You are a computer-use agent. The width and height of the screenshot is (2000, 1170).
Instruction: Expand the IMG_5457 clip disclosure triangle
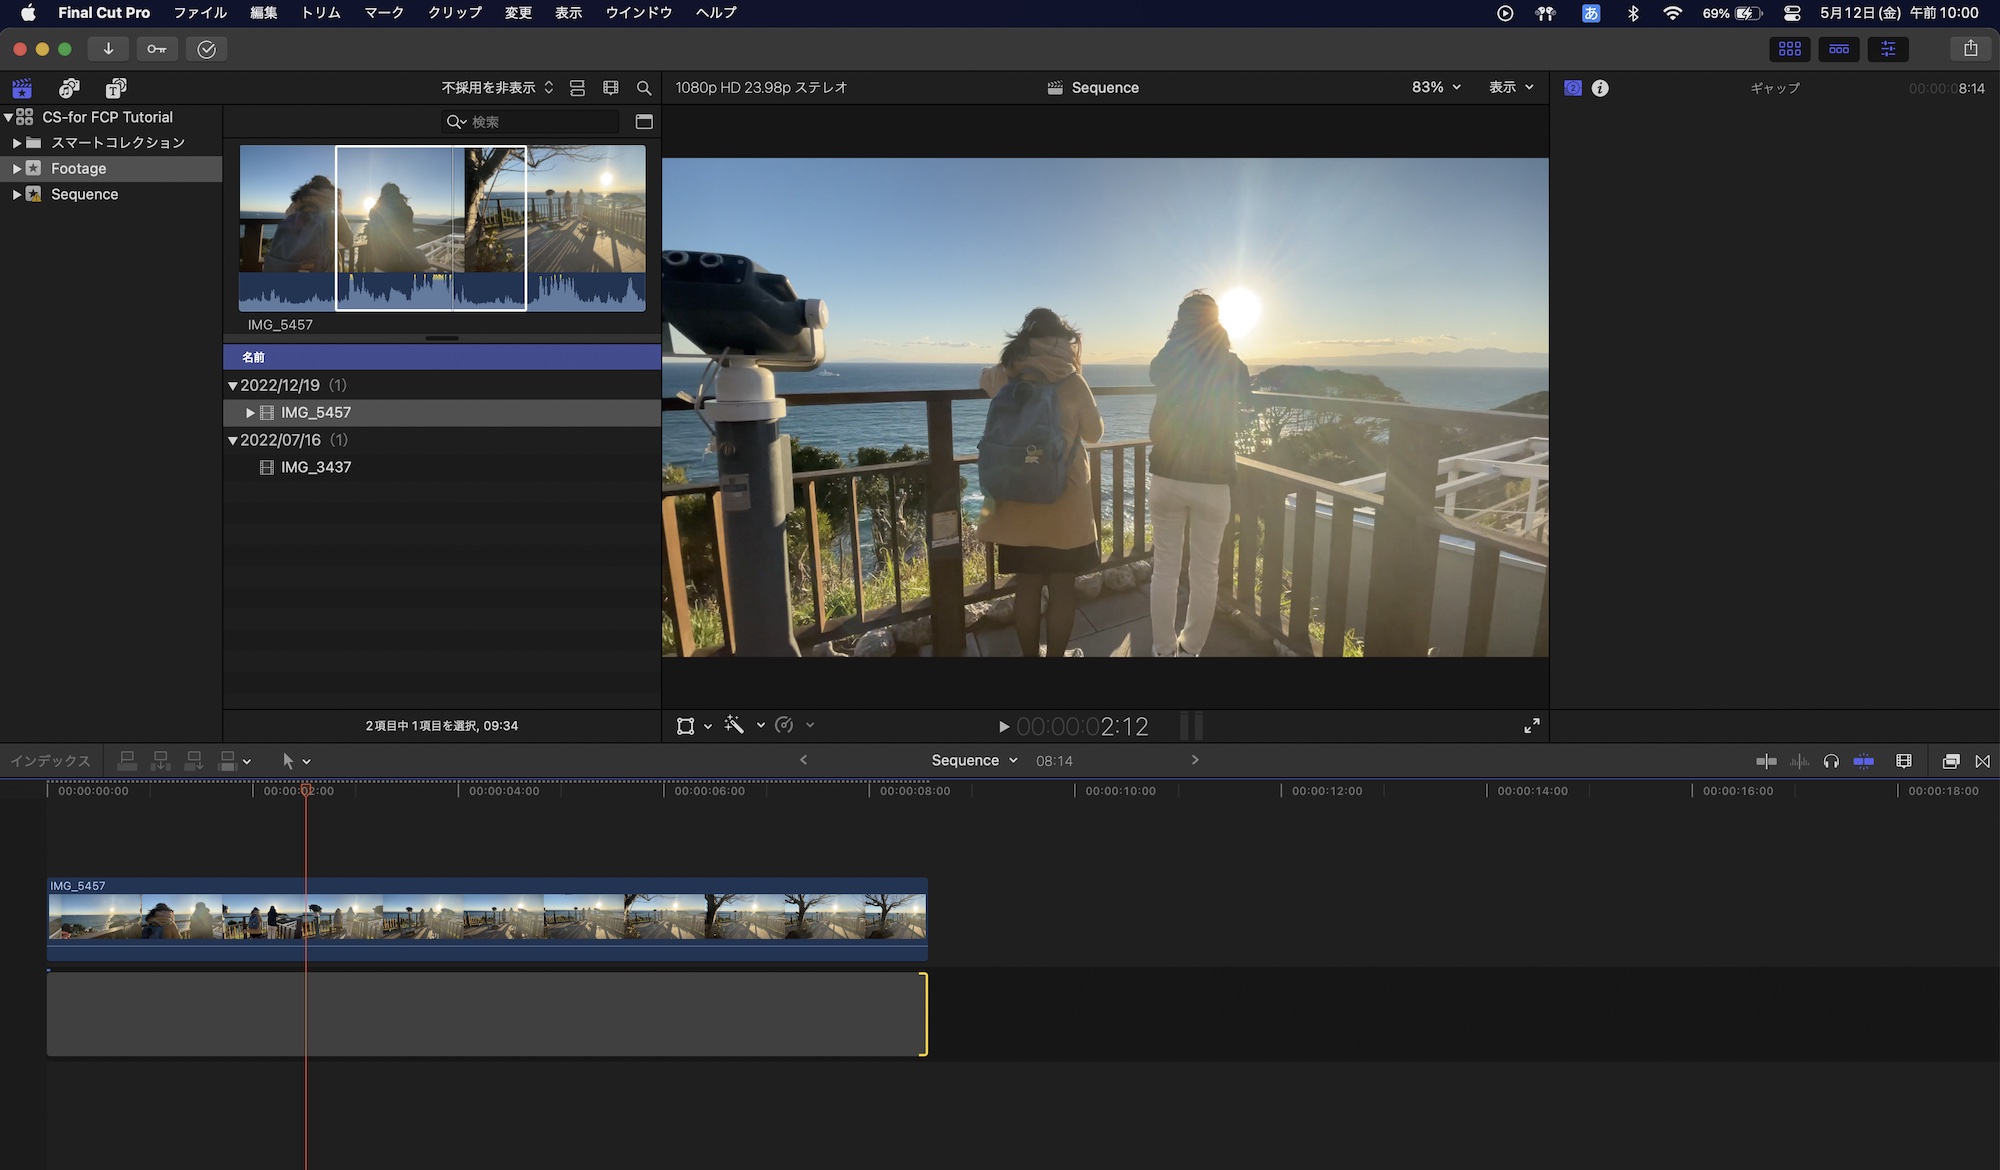click(x=249, y=412)
